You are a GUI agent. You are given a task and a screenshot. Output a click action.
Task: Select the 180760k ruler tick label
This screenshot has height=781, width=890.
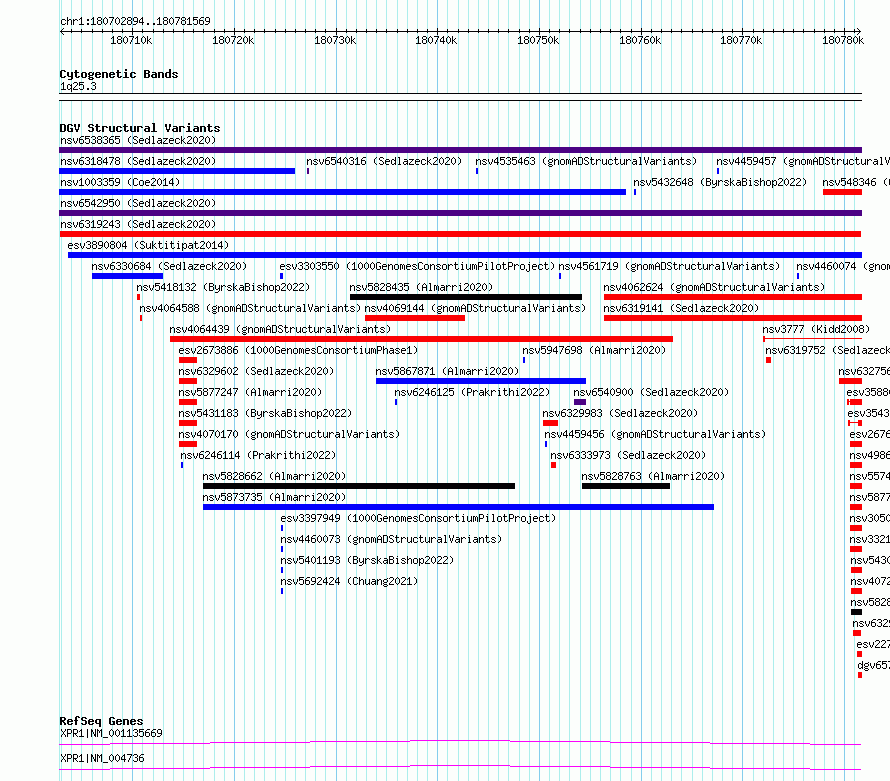[640, 40]
